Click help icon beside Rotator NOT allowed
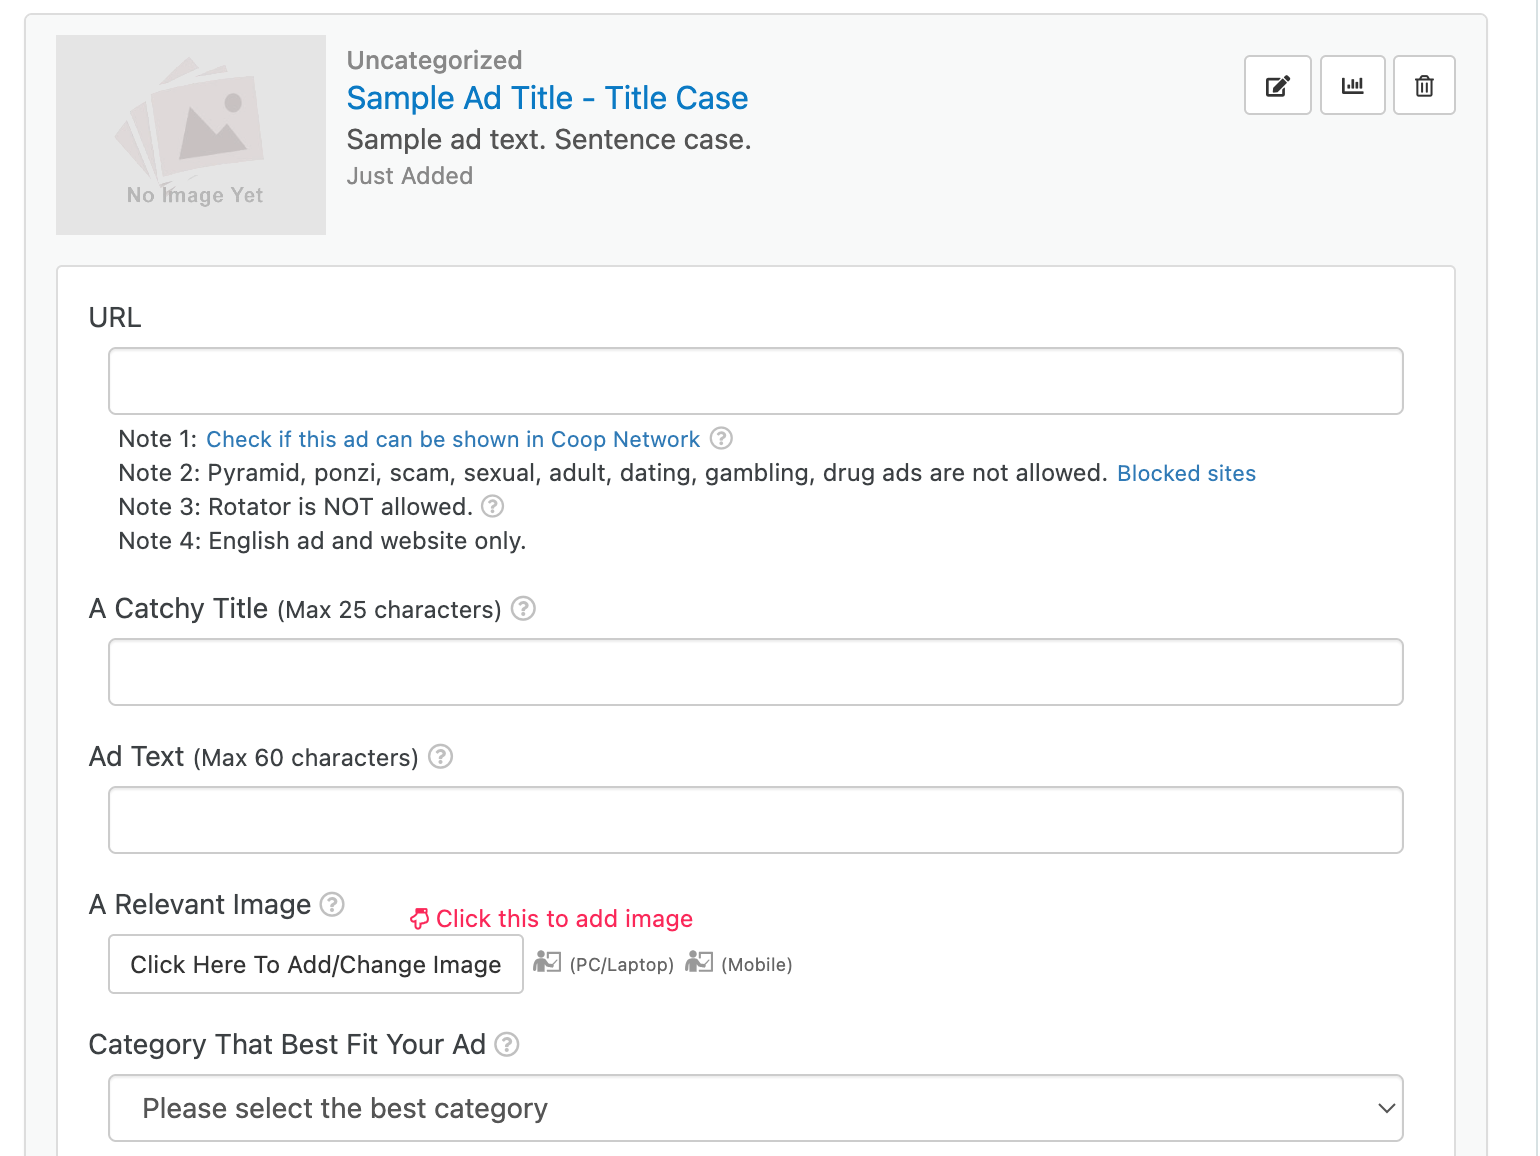1540x1156 pixels. (492, 506)
